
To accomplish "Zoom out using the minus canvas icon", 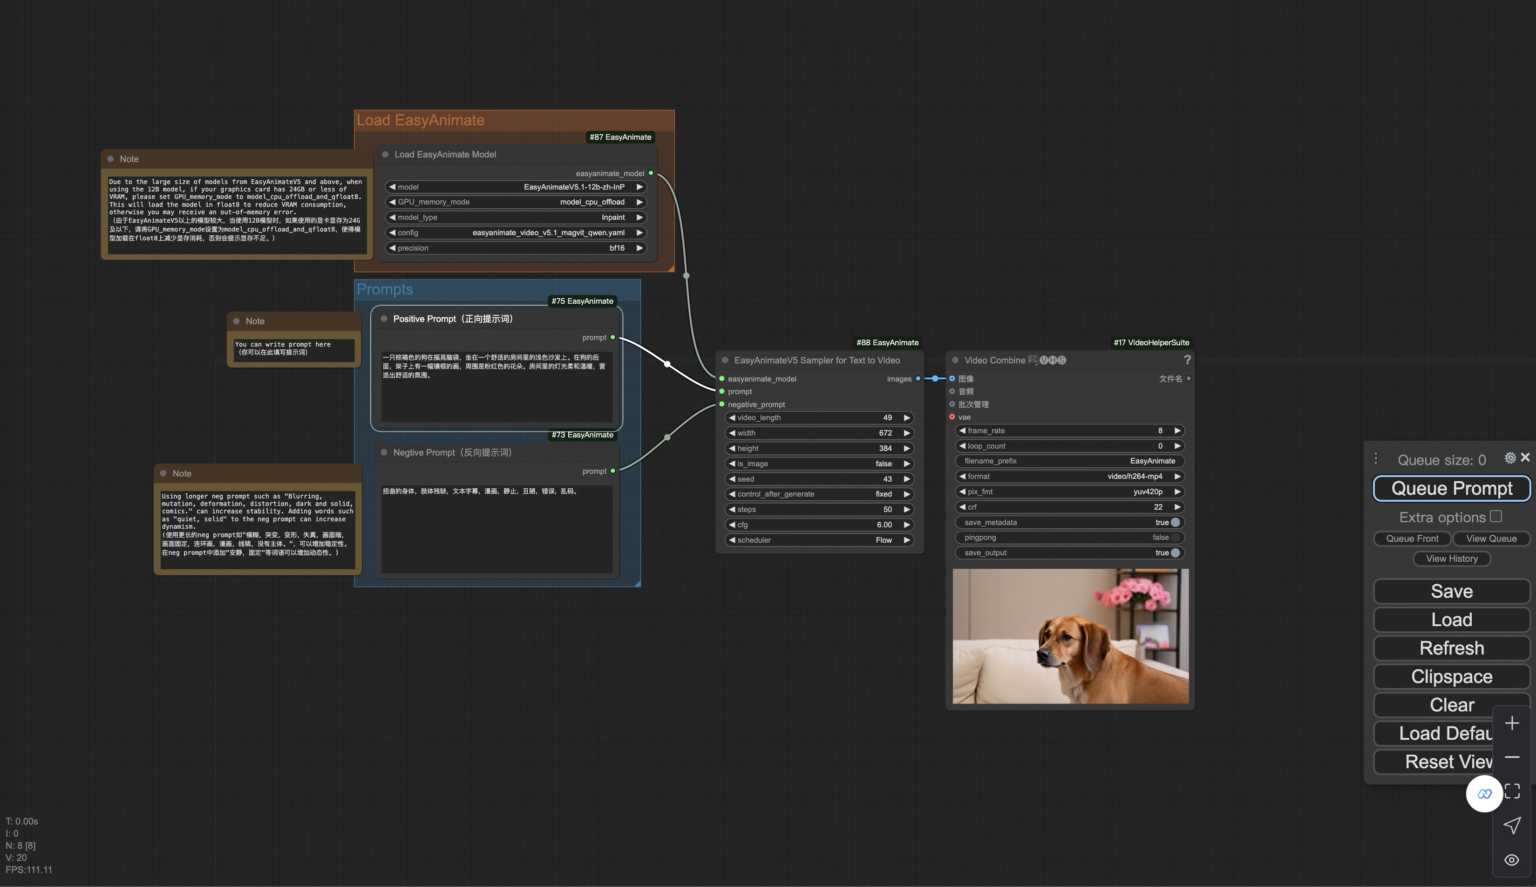I will click(x=1511, y=756).
